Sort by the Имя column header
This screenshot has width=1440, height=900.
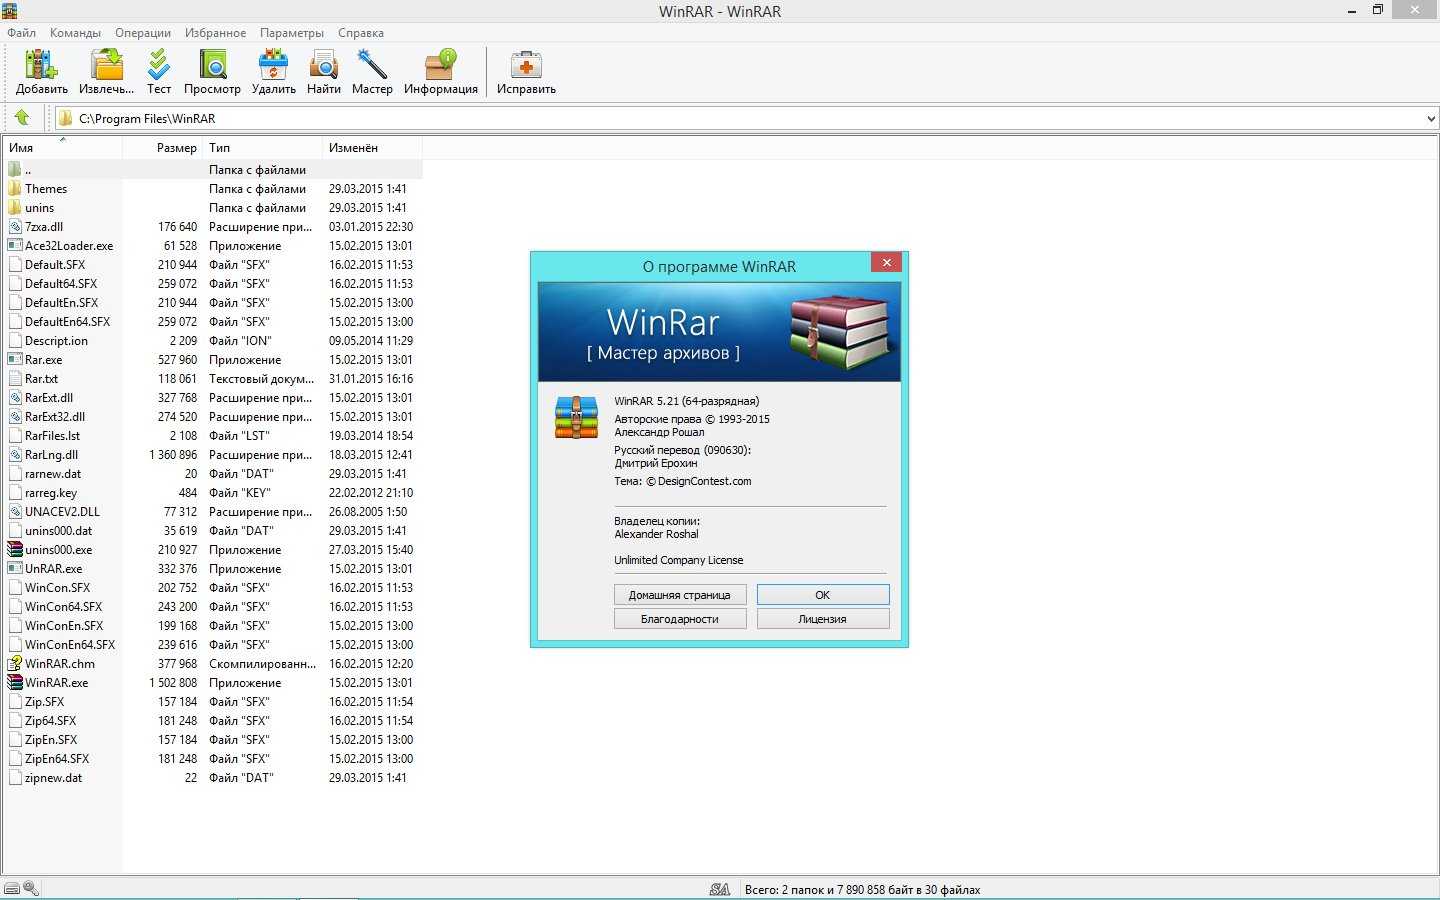pyautogui.click(x=62, y=147)
